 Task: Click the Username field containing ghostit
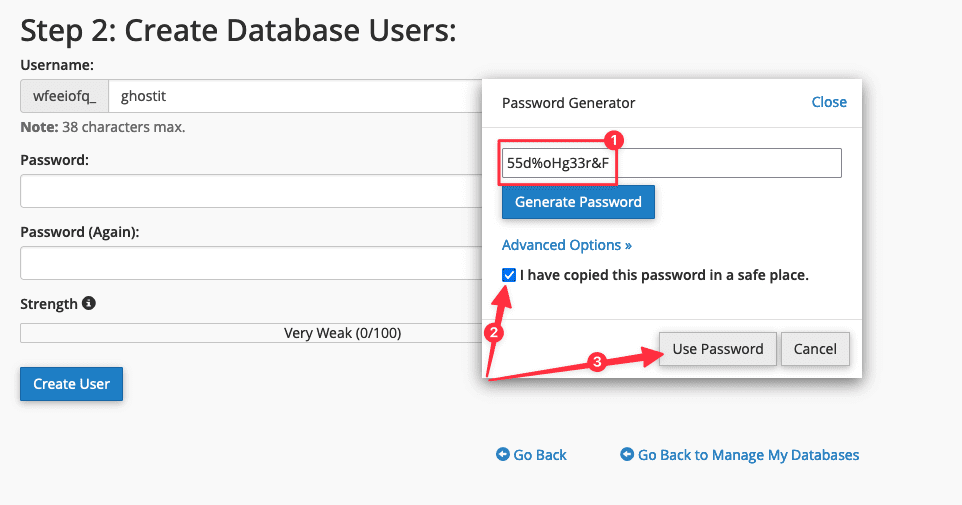click(x=295, y=96)
